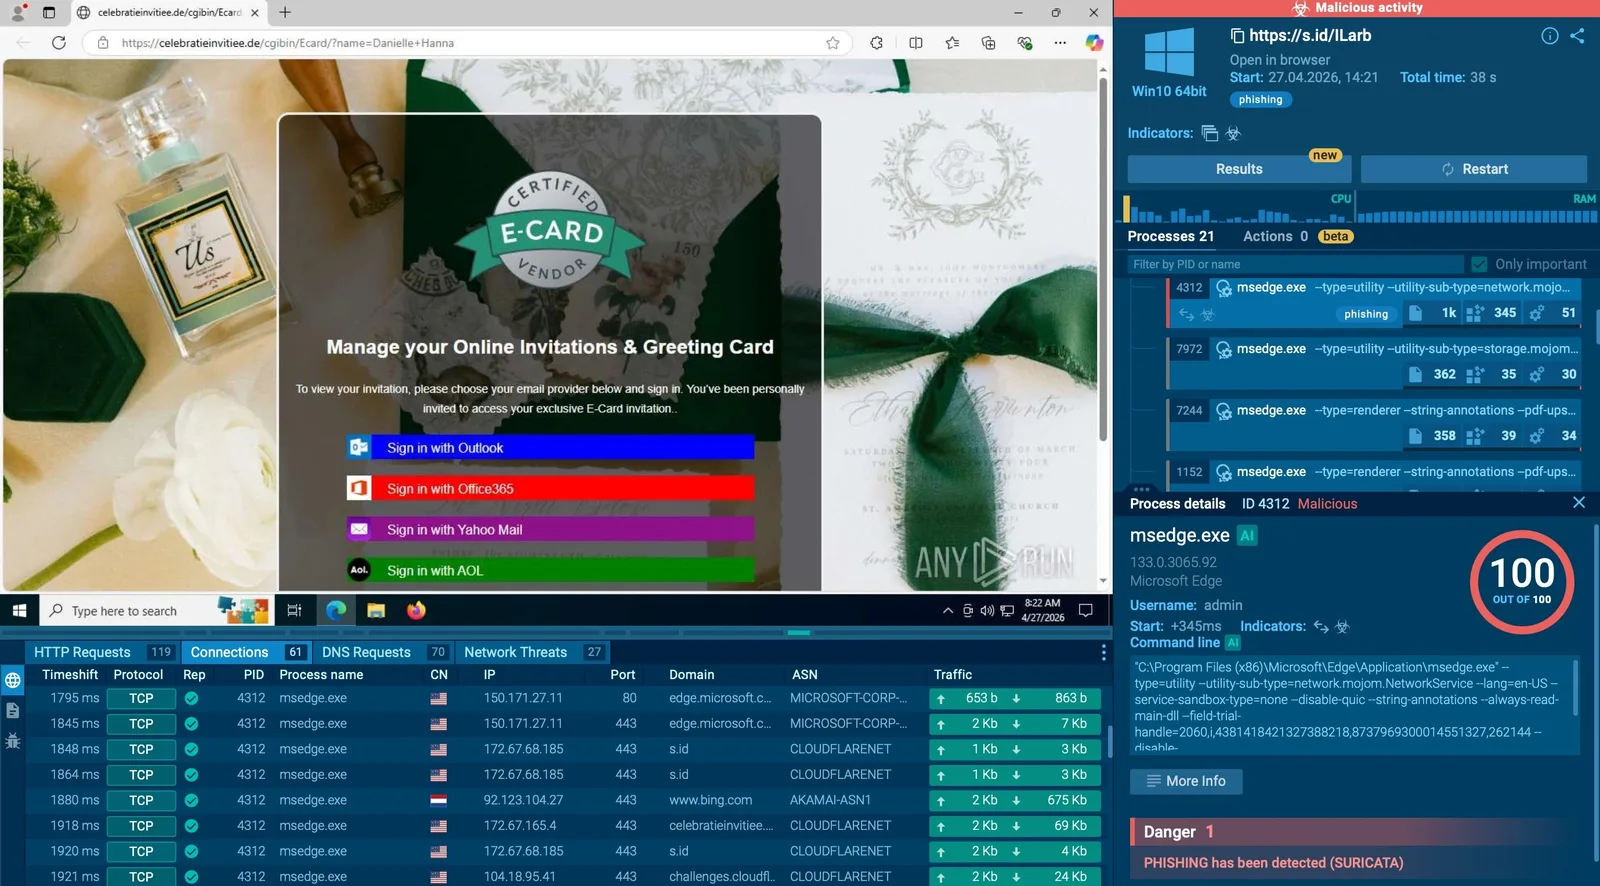Click Sign in with Office365

click(x=550, y=488)
